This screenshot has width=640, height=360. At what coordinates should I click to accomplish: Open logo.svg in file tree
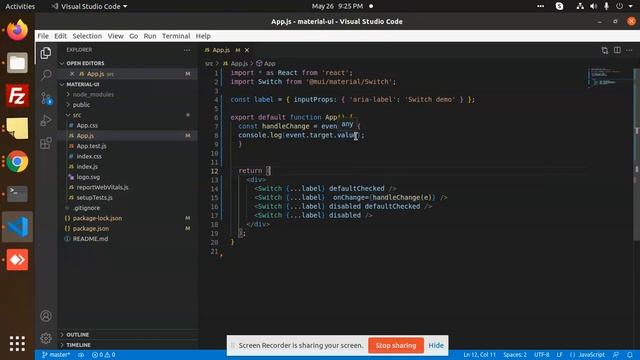pos(88,177)
